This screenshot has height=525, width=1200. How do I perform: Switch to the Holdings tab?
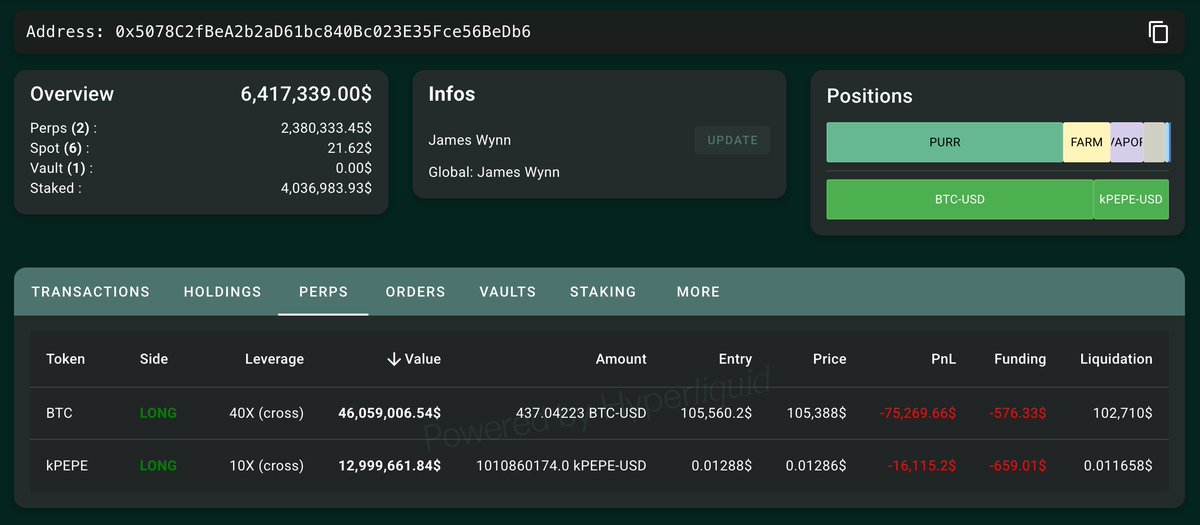click(222, 292)
